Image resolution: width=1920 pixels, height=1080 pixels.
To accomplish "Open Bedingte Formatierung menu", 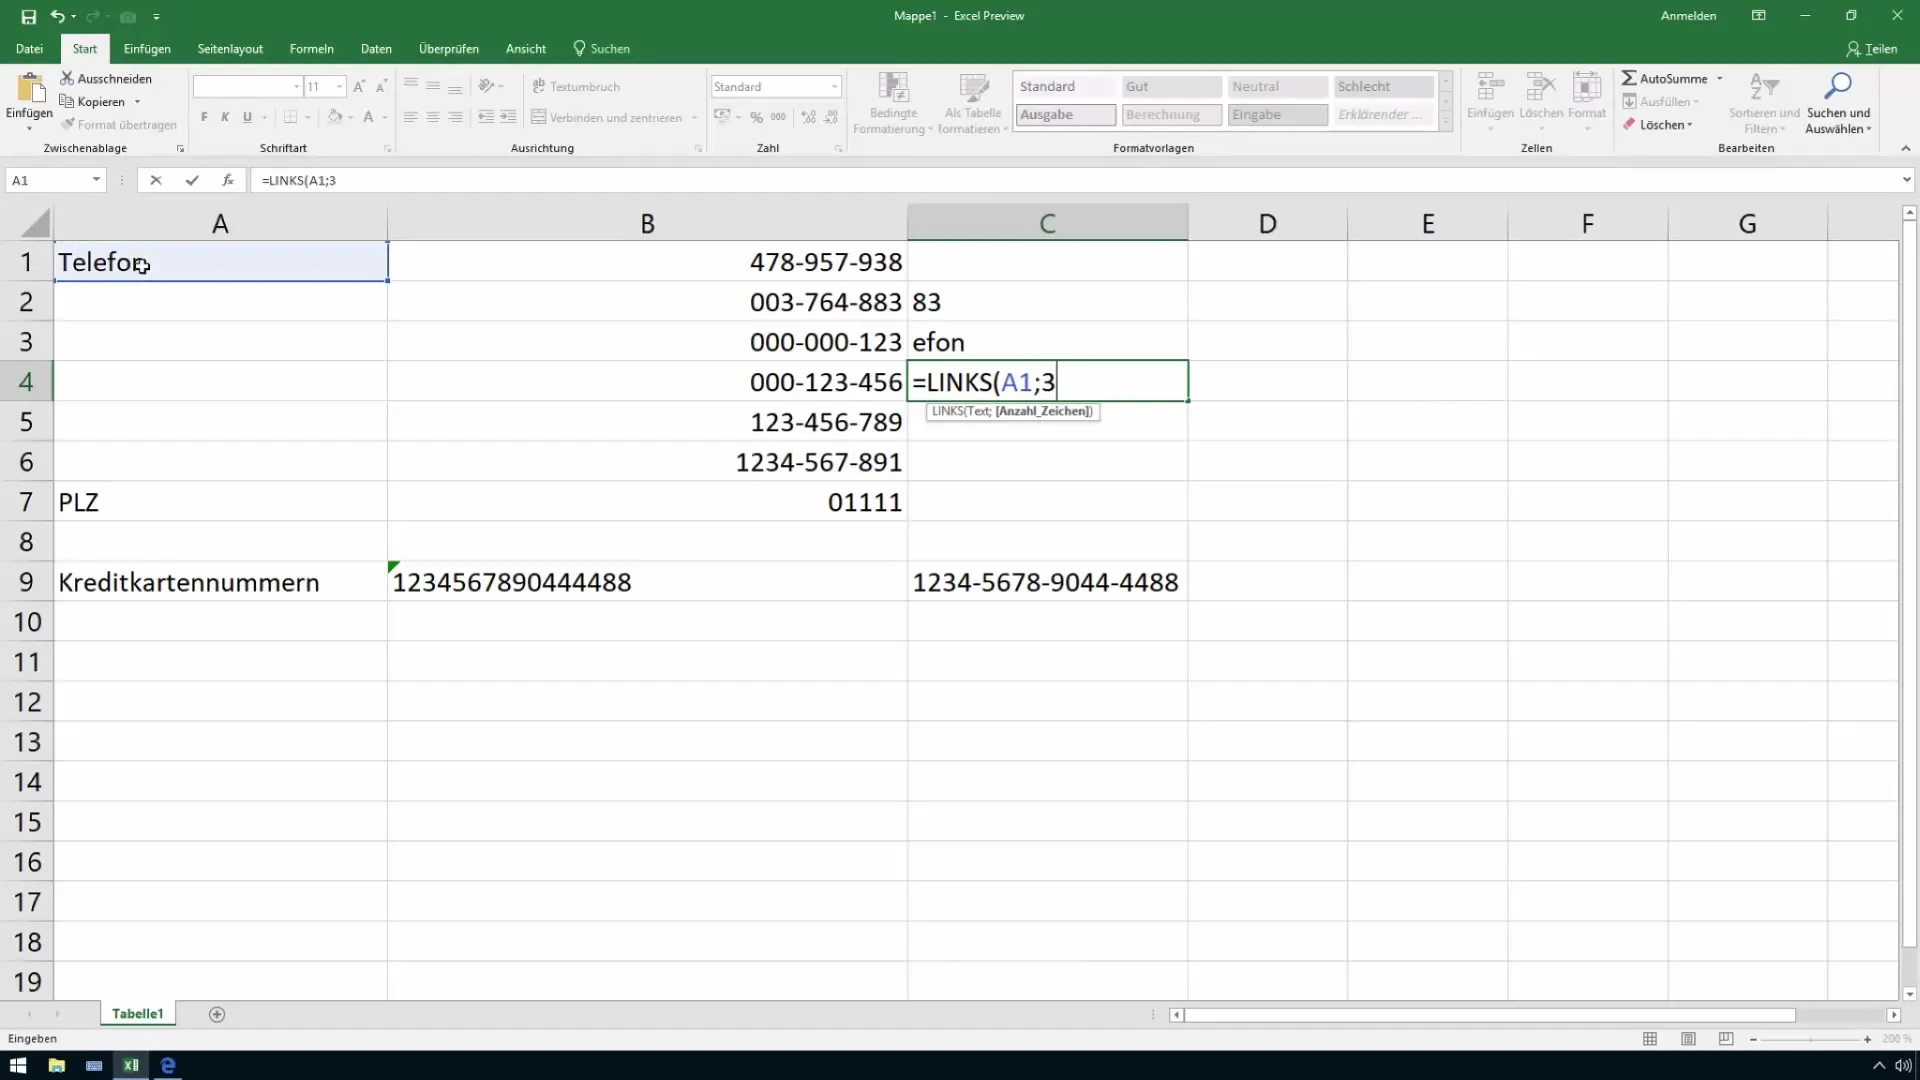I will coord(893,103).
